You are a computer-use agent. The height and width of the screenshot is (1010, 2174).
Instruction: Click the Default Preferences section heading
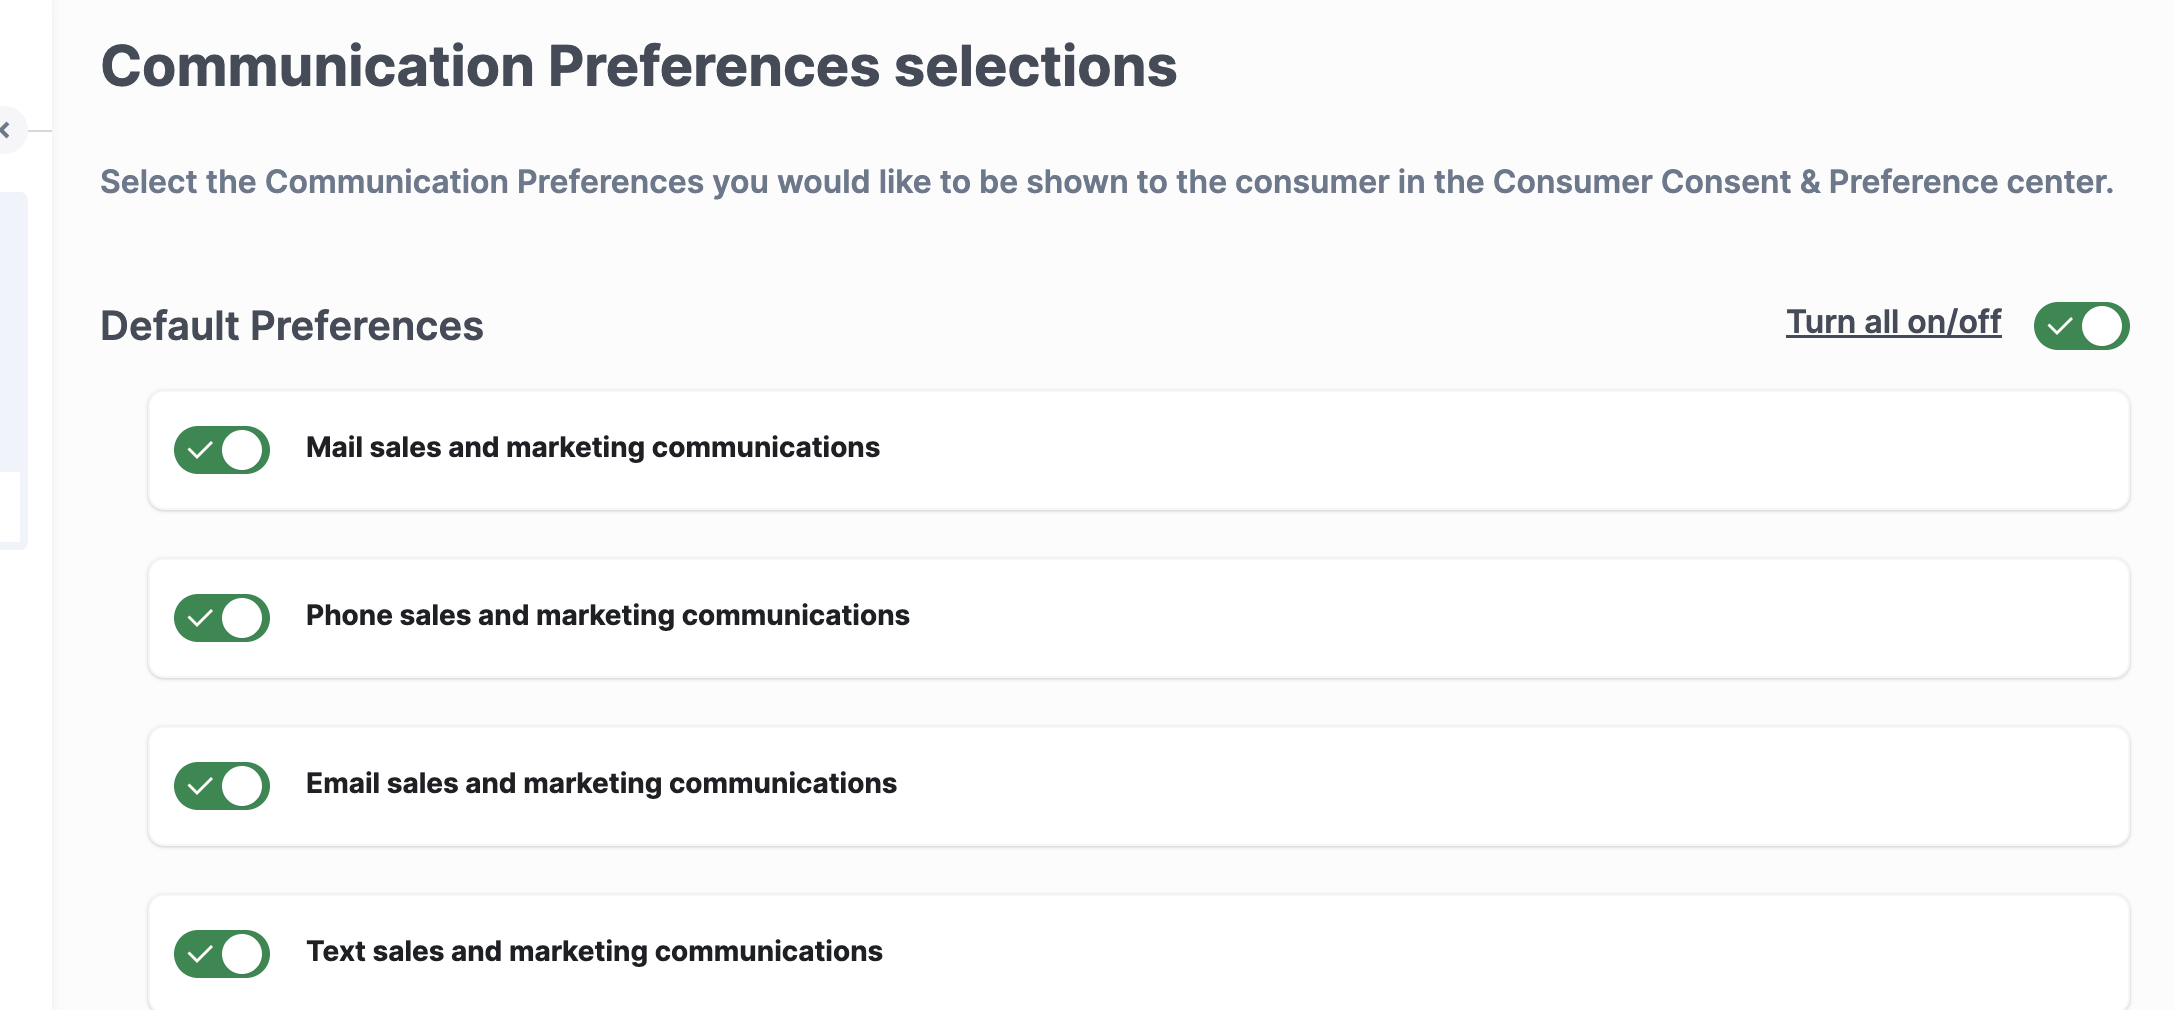pyautogui.click(x=291, y=326)
